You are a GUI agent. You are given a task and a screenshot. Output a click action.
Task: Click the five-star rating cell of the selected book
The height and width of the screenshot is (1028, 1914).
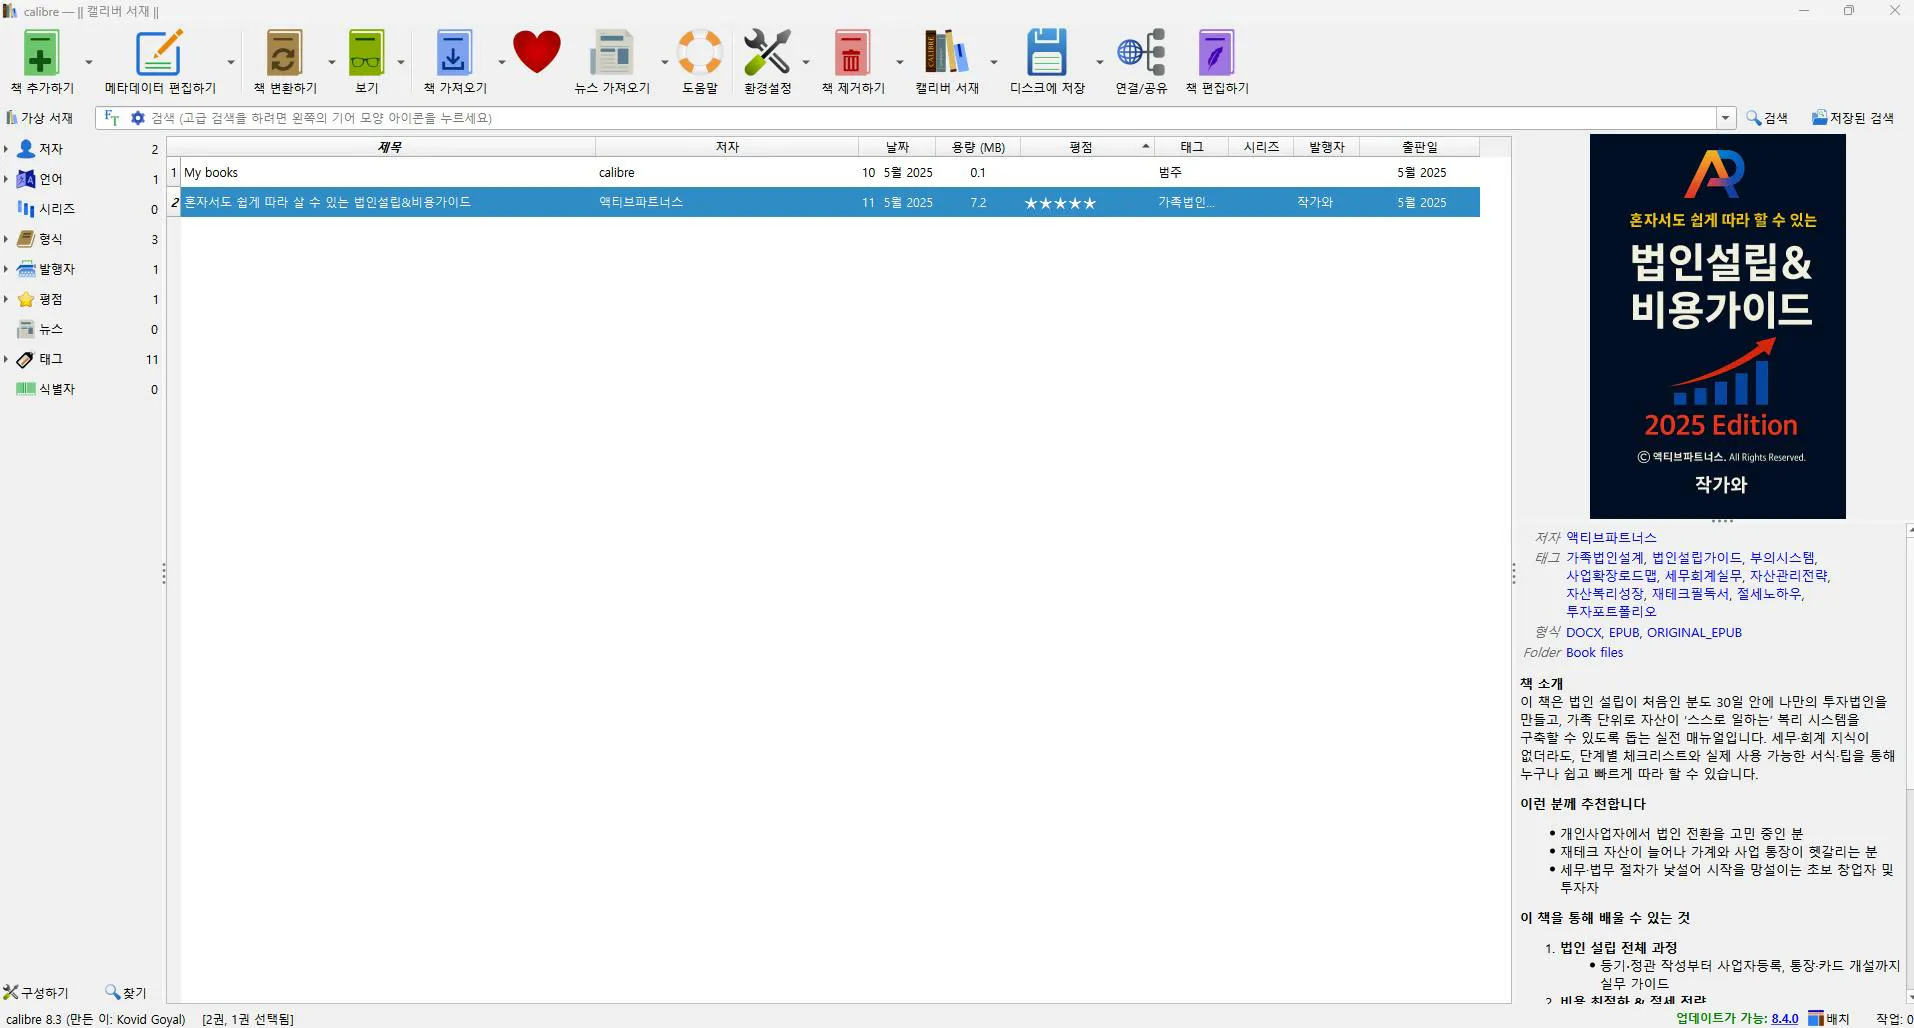[1060, 203]
